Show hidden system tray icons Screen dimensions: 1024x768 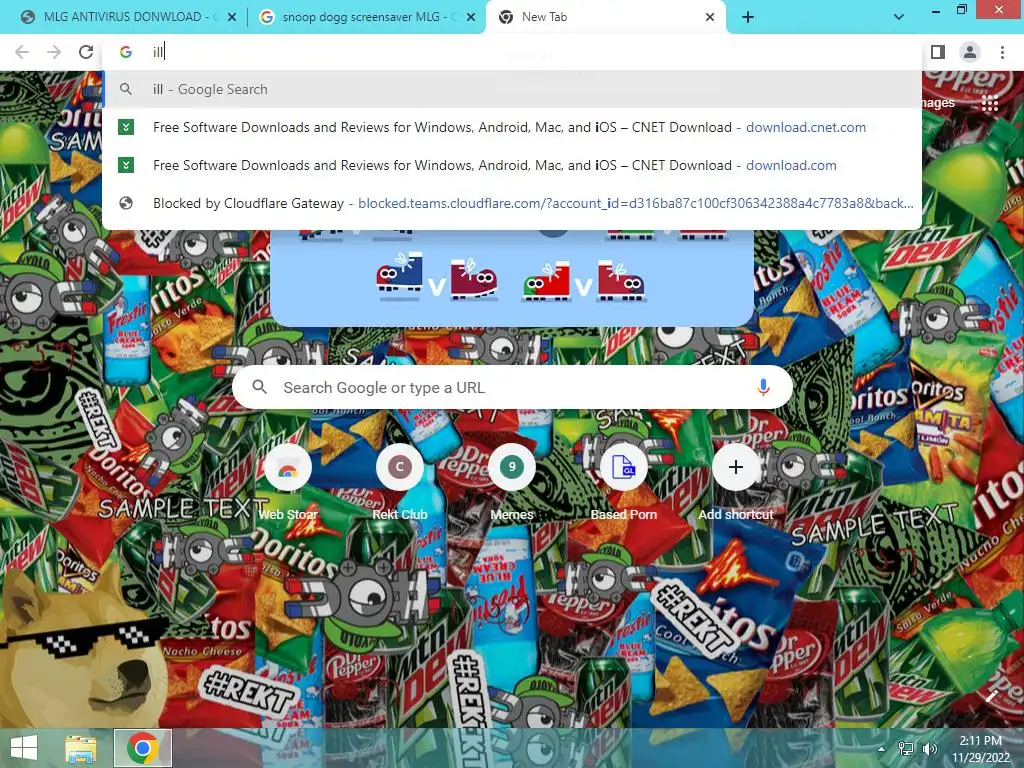882,749
